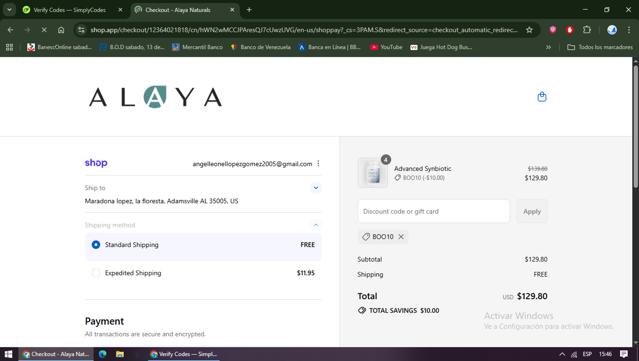Open Todos los marcadores folder
This screenshot has width=639, height=361.
(x=600, y=47)
